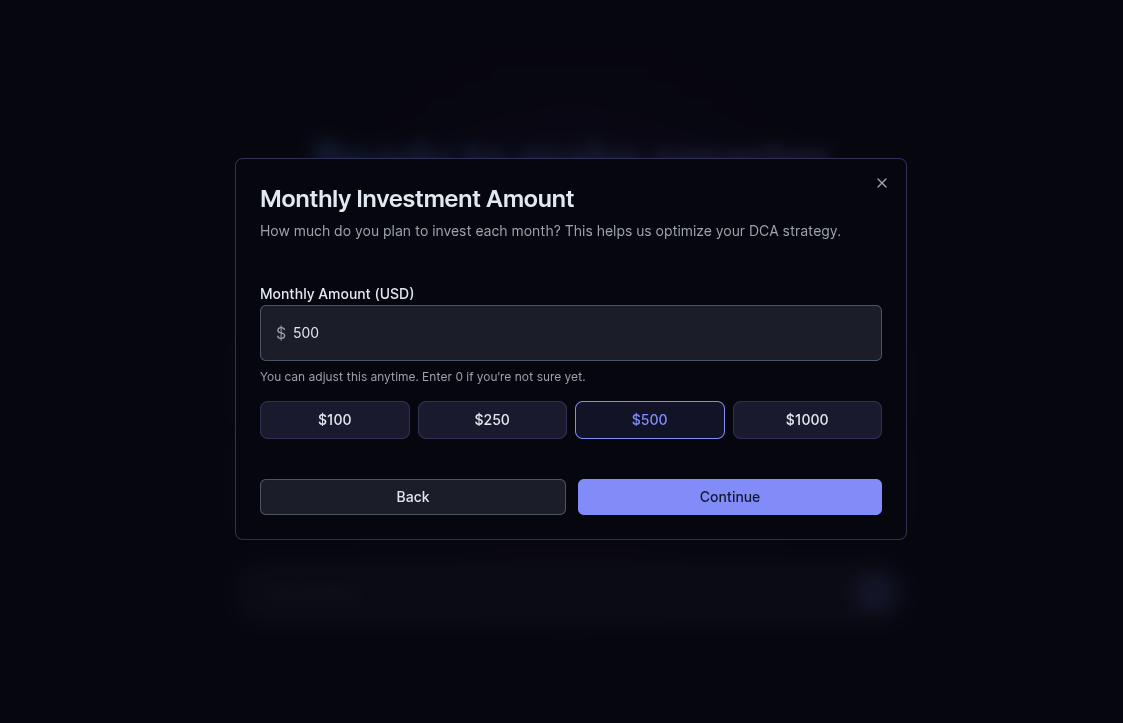
Task: Focus the Monthly Amount input showing 500
Action: [x=571, y=333]
